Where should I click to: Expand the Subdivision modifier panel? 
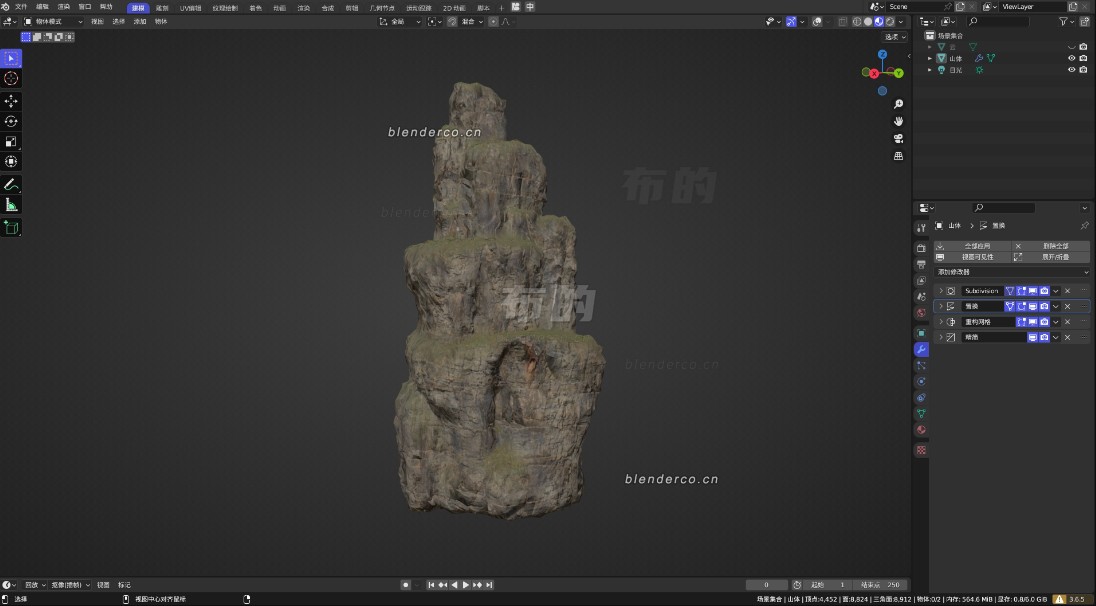(x=941, y=291)
